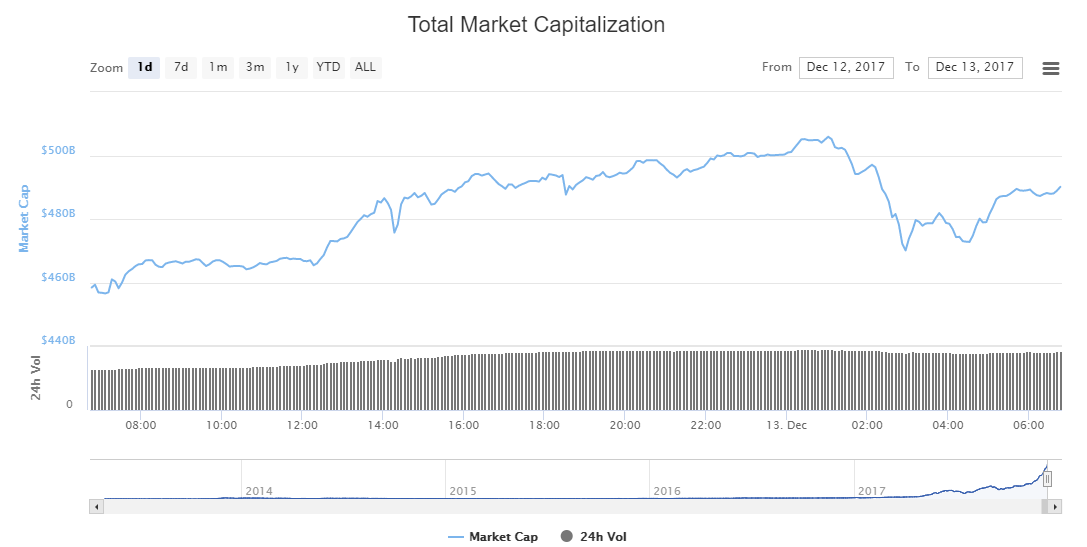Image resolution: width=1087 pixels, height=547 pixels.
Task: Select the 1d zoom range
Action: coord(144,67)
